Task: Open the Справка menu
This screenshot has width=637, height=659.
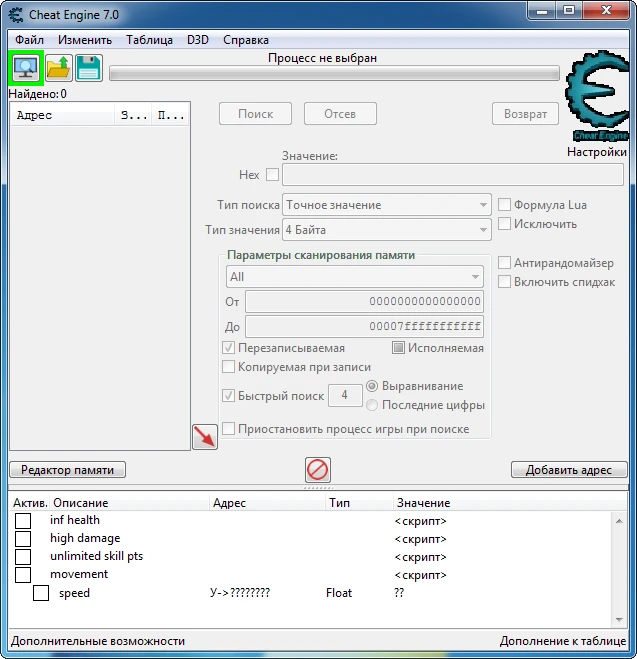Action: (246, 40)
